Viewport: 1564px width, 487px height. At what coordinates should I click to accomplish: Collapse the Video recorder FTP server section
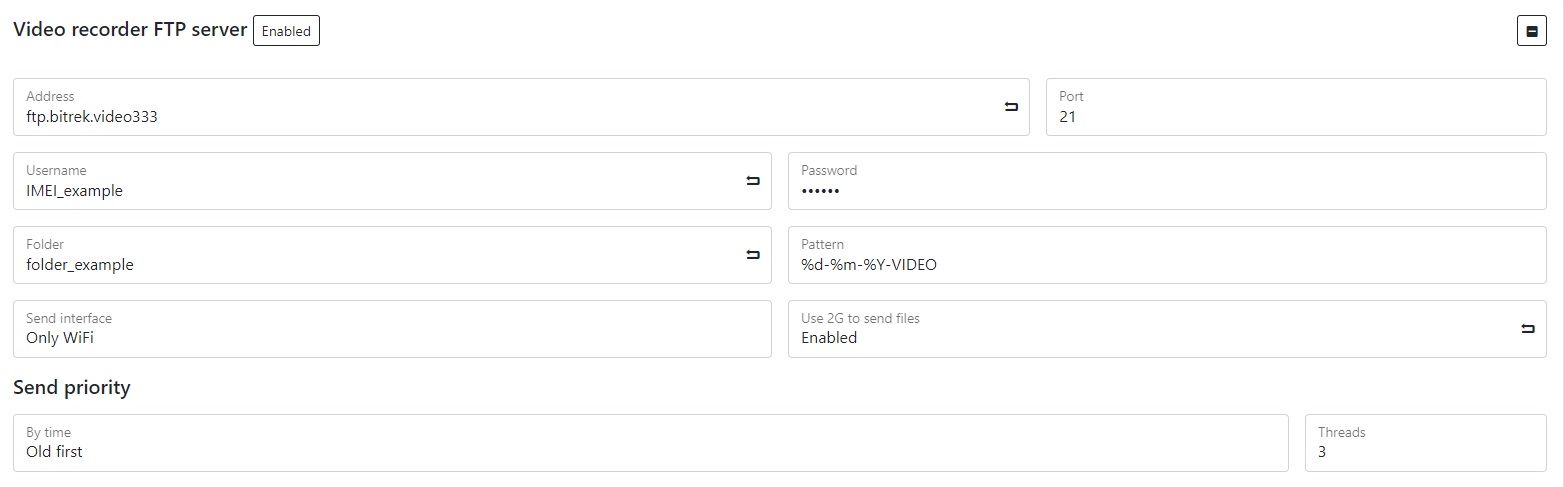pos(1531,32)
